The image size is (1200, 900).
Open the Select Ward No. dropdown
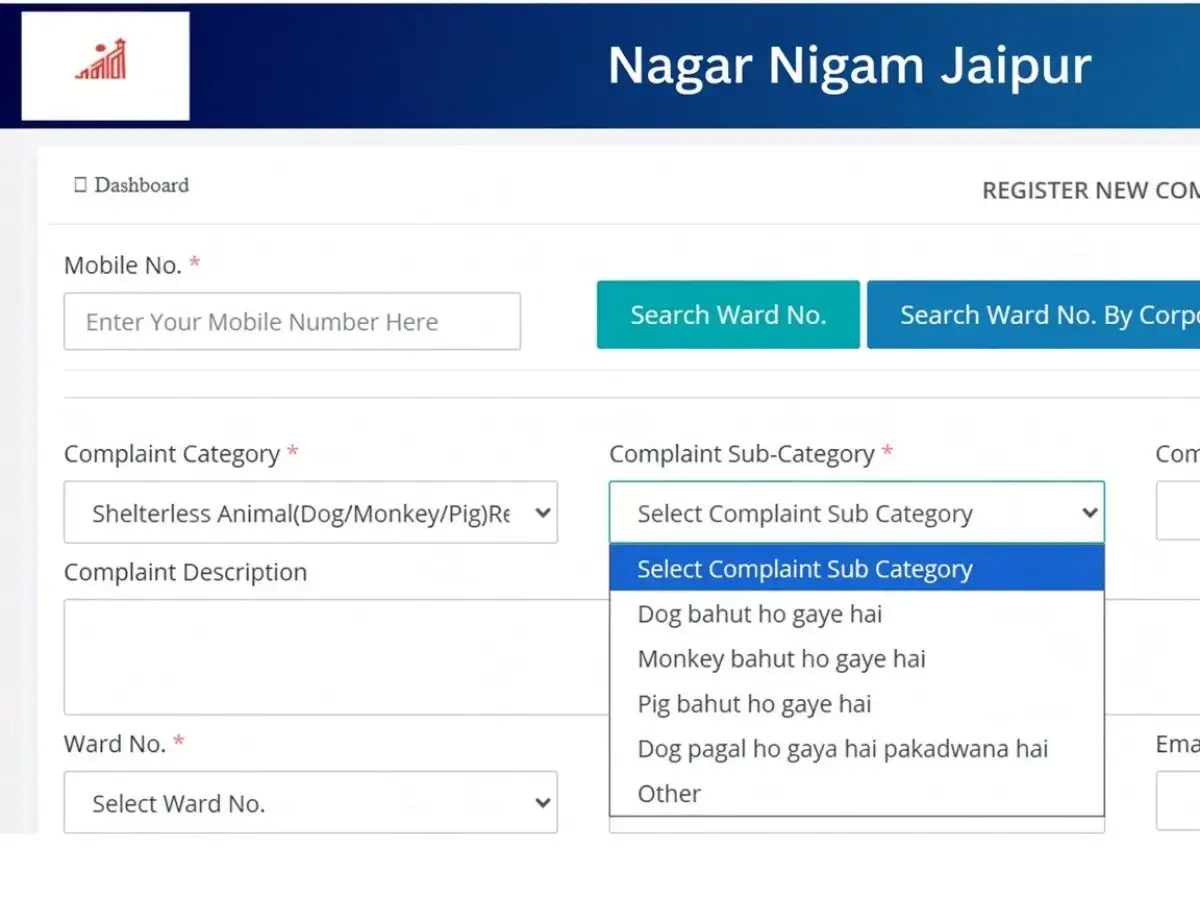(x=311, y=802)
